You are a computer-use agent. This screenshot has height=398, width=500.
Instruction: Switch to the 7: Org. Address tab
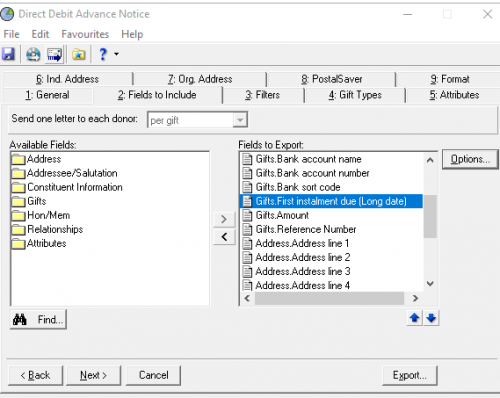200,79
